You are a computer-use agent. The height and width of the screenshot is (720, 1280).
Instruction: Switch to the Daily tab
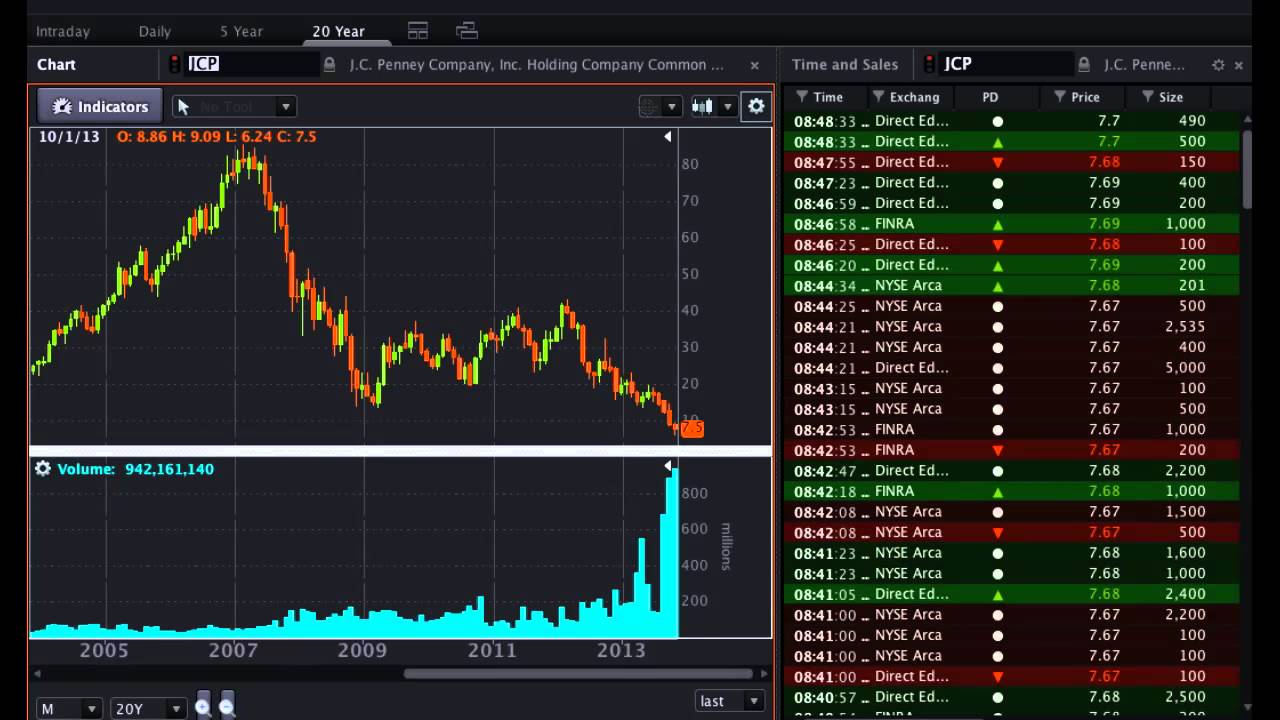(x=155, y=31)
